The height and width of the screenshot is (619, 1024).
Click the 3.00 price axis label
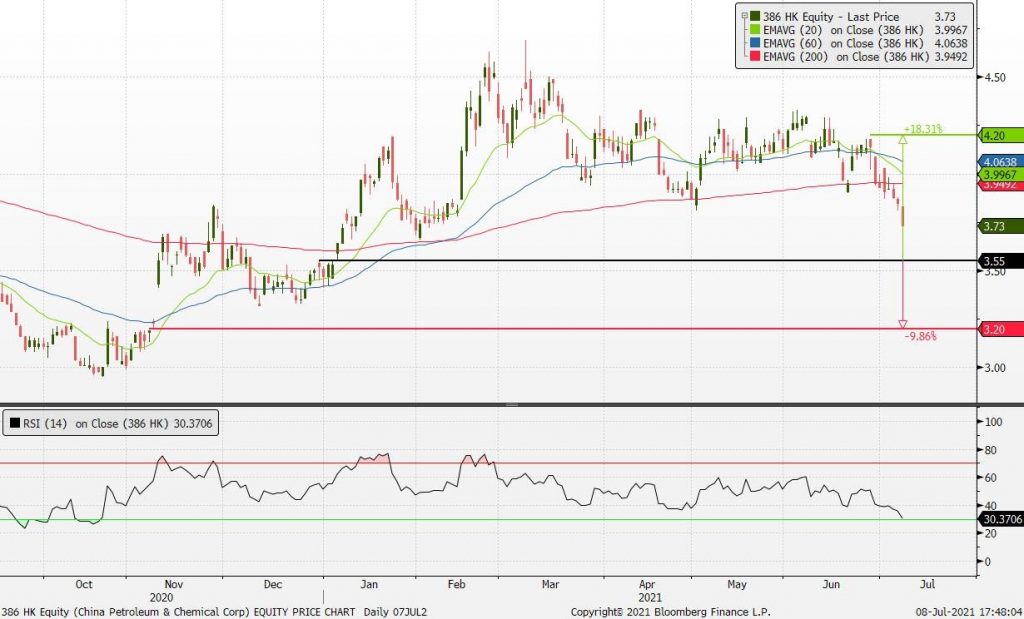(995, 368)
